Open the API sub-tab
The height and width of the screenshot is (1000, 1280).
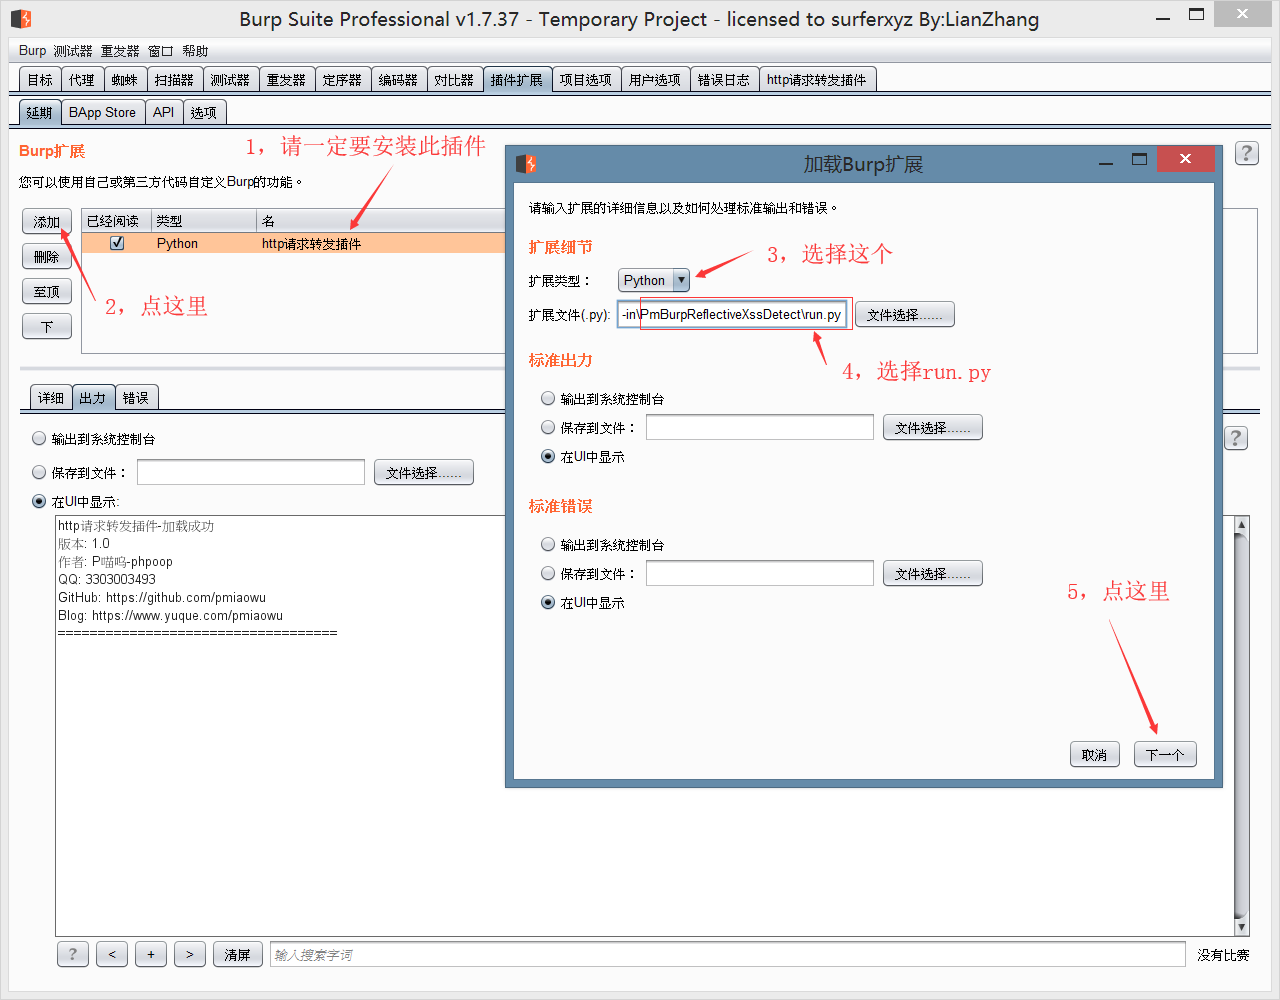[x=164, y=112]
